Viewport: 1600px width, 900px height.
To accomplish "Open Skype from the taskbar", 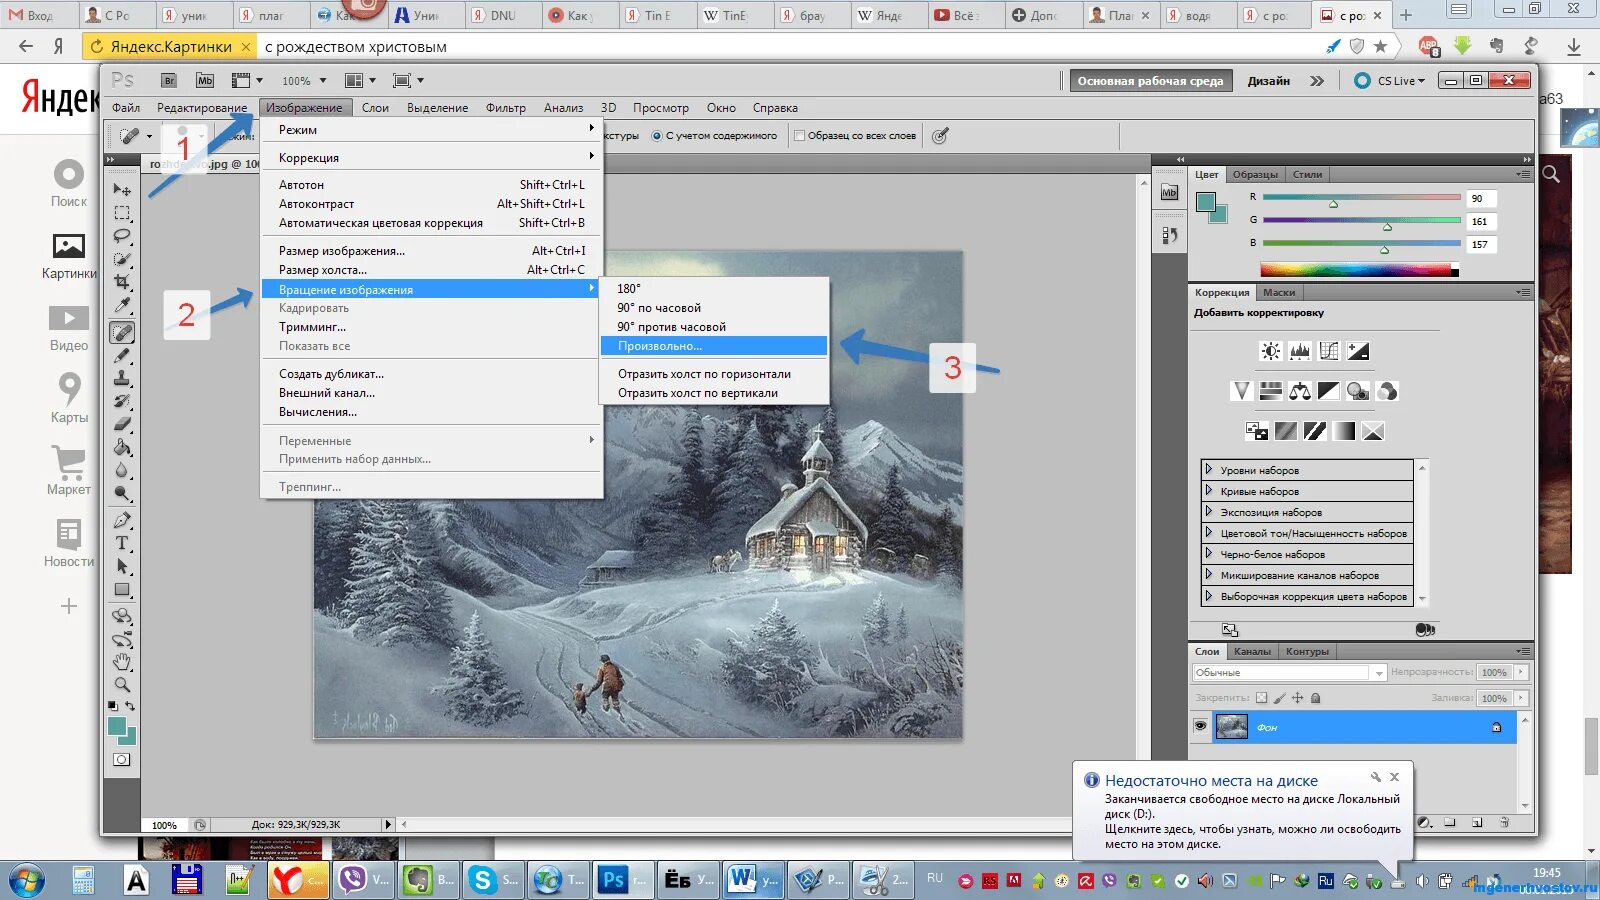I will 494,880.
